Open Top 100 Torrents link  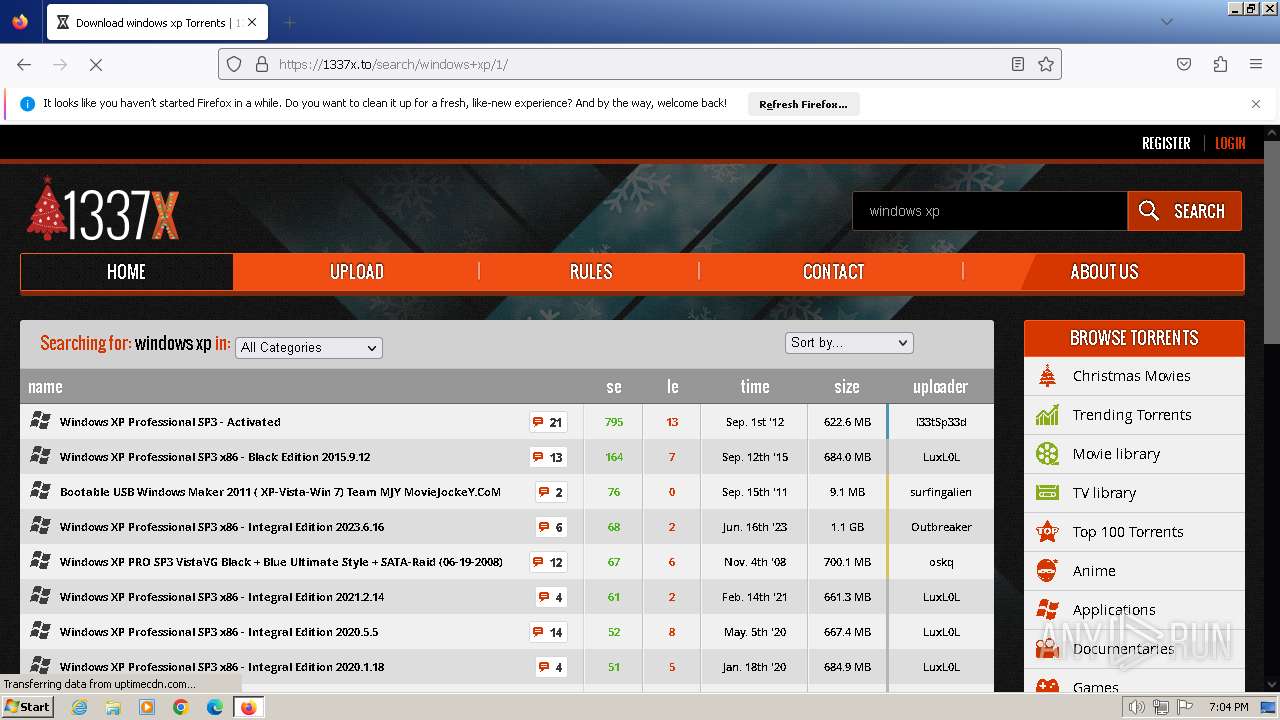pyautogui.click(x=1128, y=532)
